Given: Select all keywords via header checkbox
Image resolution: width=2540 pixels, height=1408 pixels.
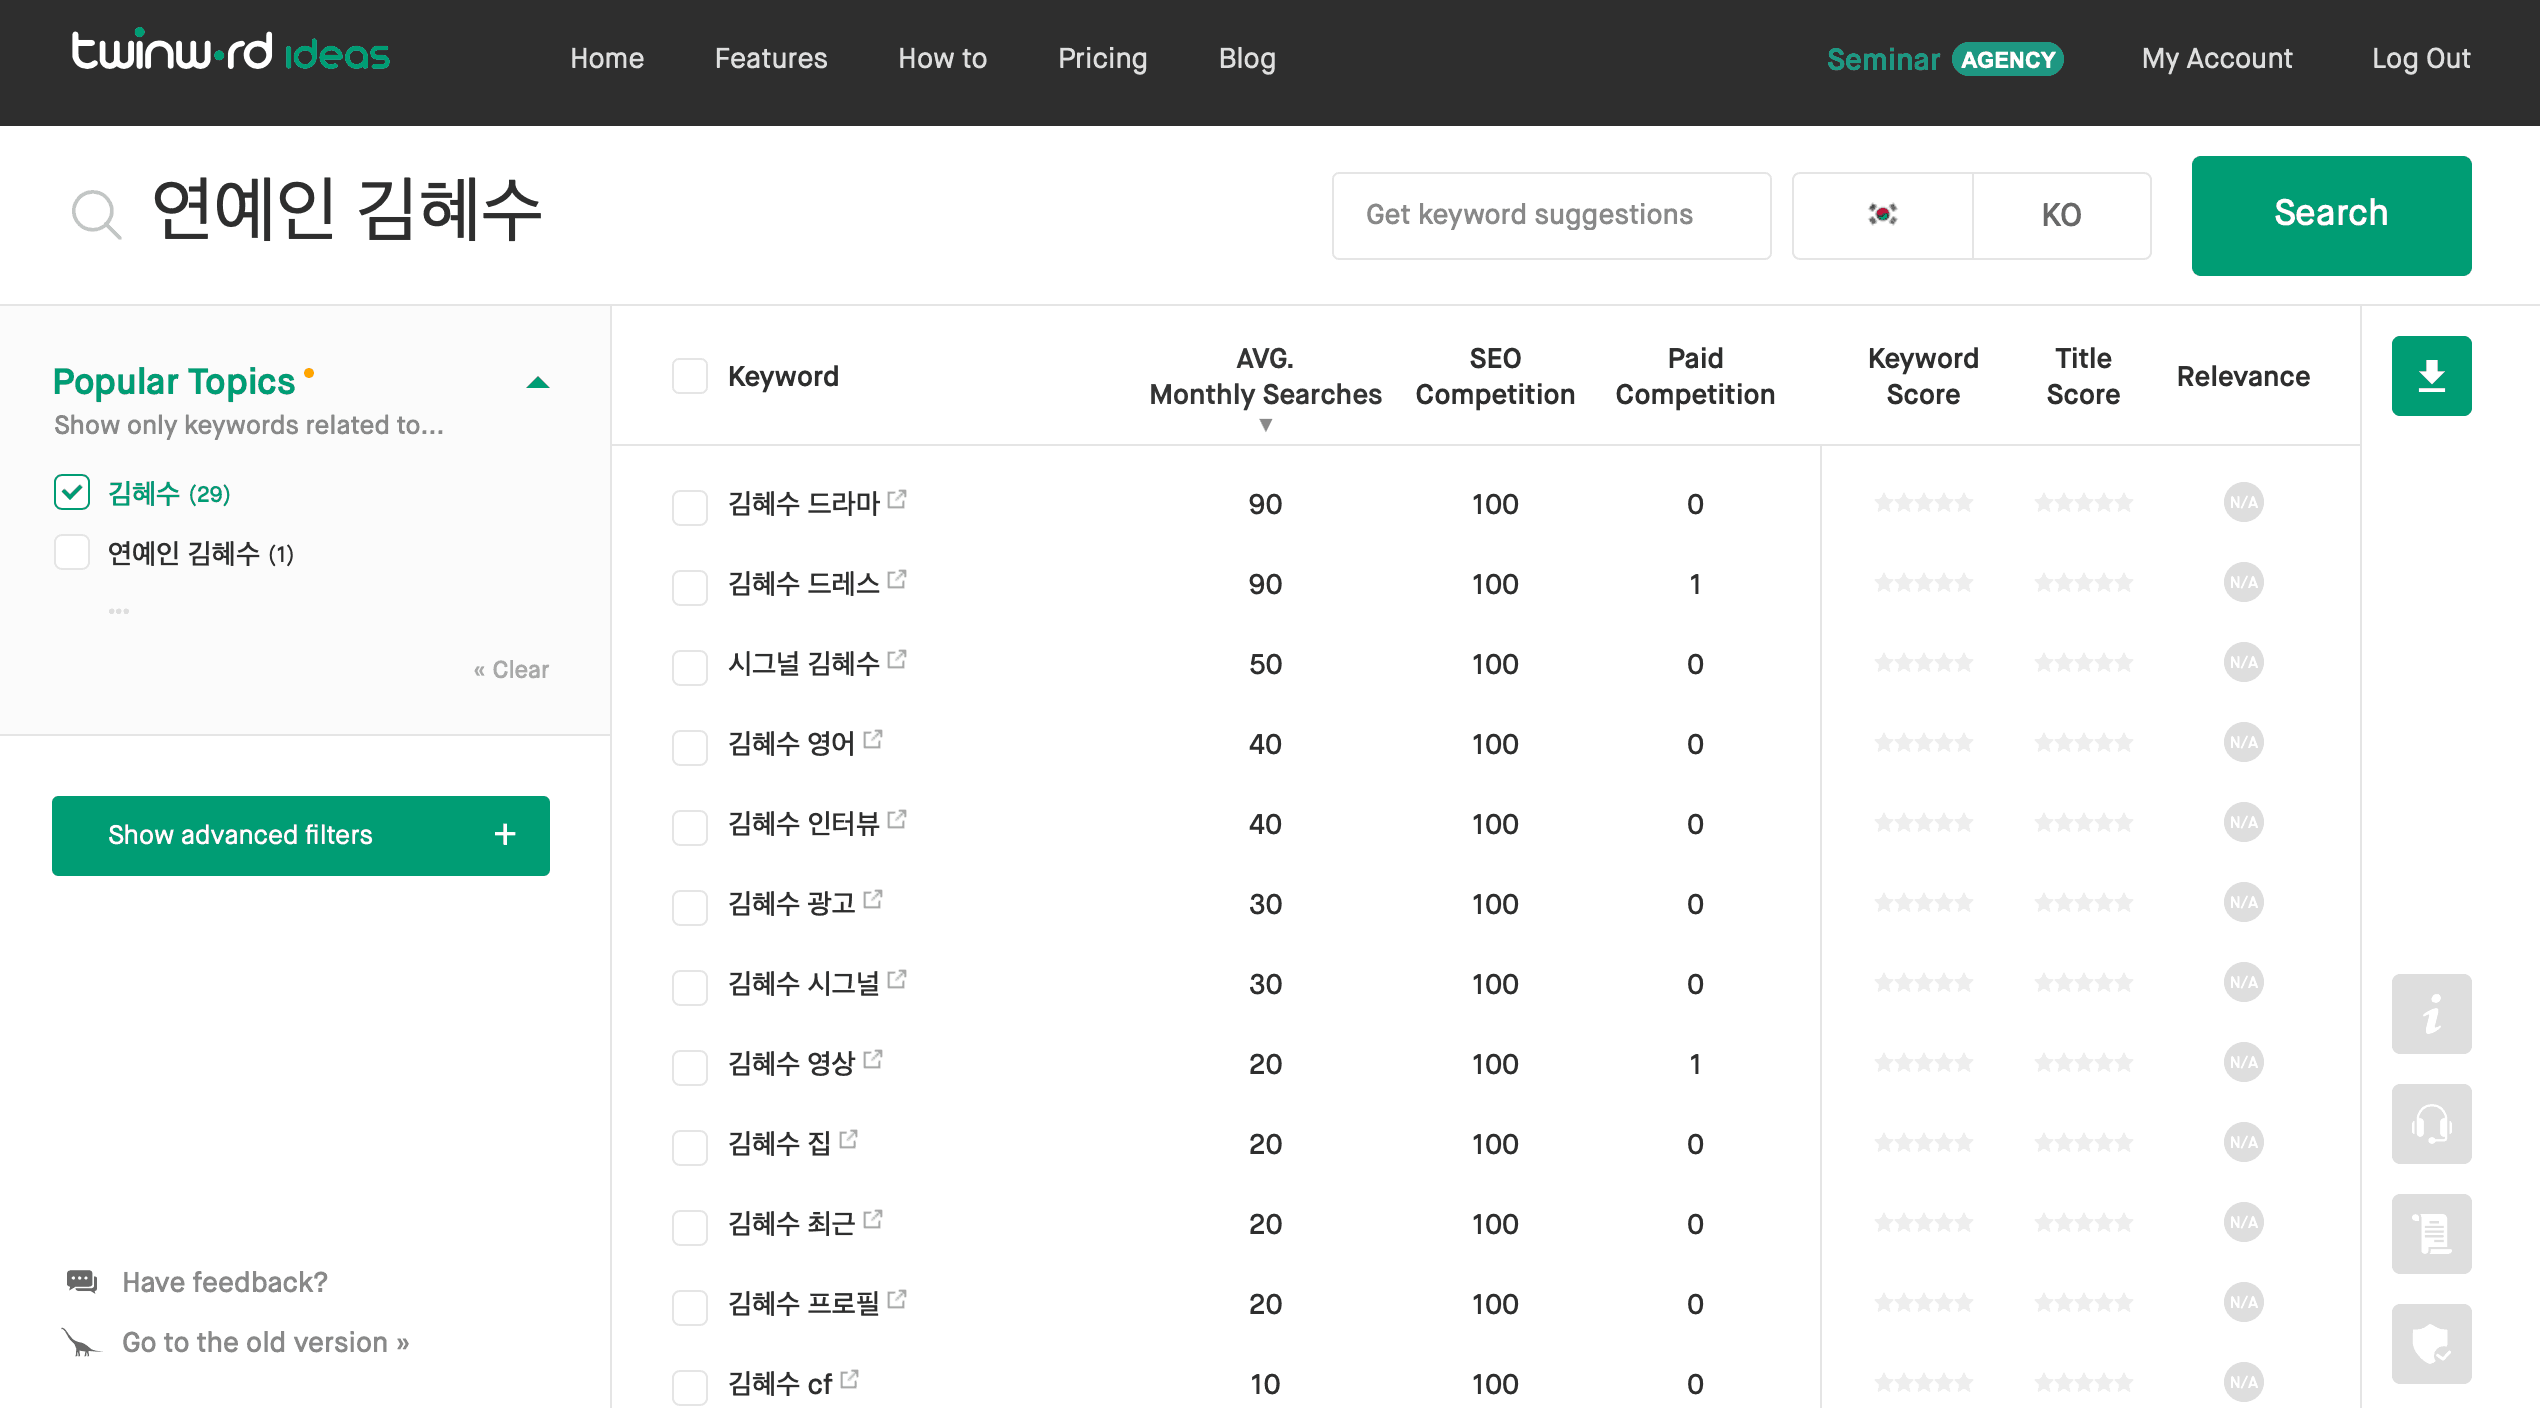Looking at the screenshot, I should point(689,375).
